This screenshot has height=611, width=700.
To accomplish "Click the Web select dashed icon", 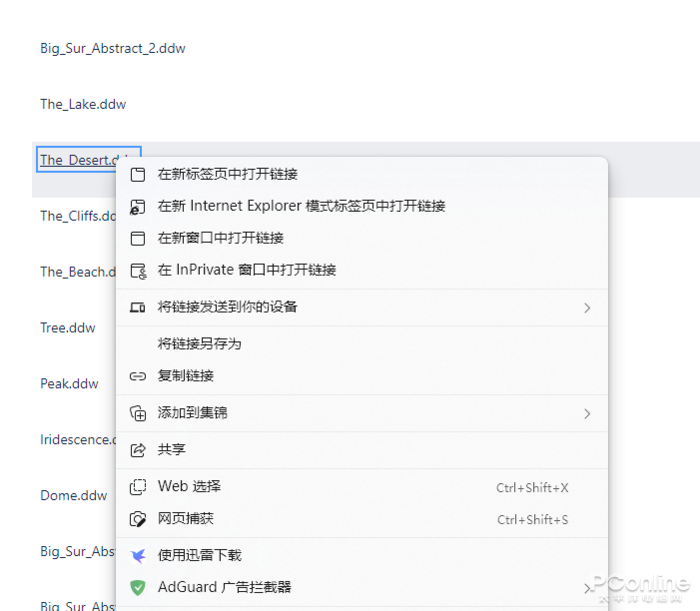I will click(x=138, y=487).
